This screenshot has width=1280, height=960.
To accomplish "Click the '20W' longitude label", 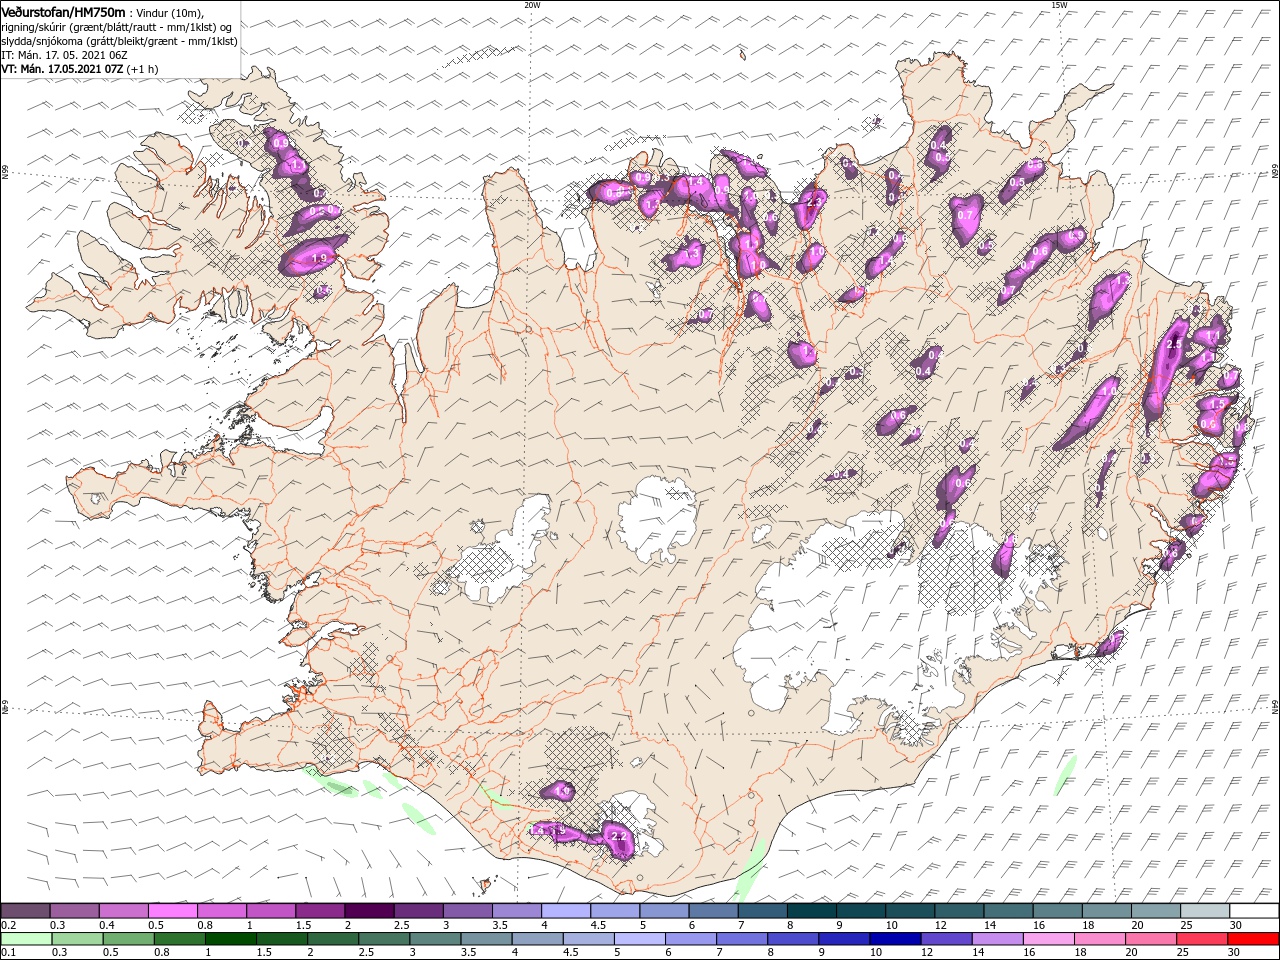I will [532, 5].
